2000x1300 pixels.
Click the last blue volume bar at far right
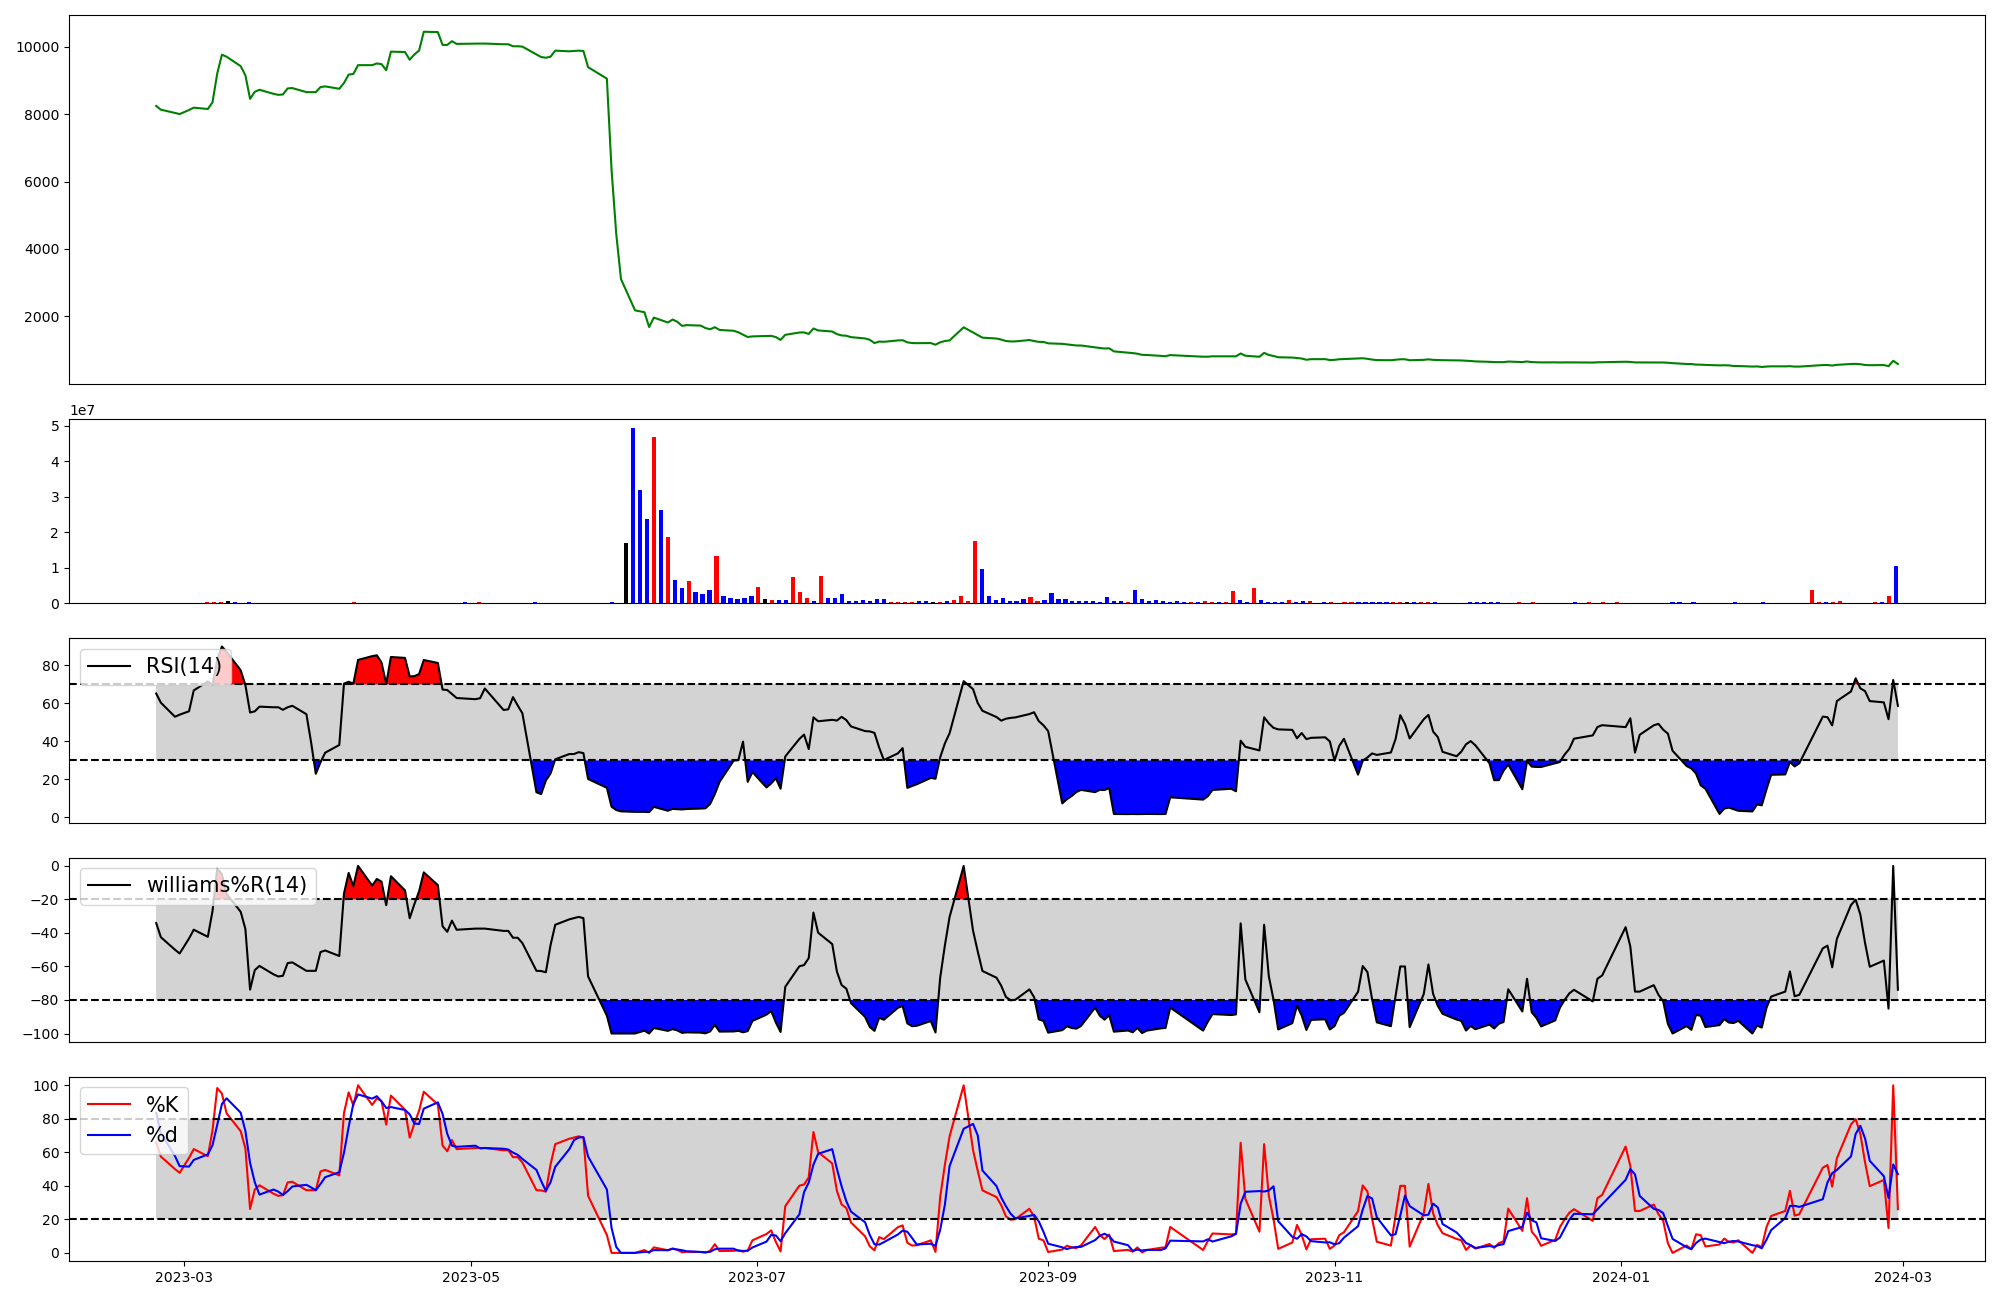point(1896,585)
